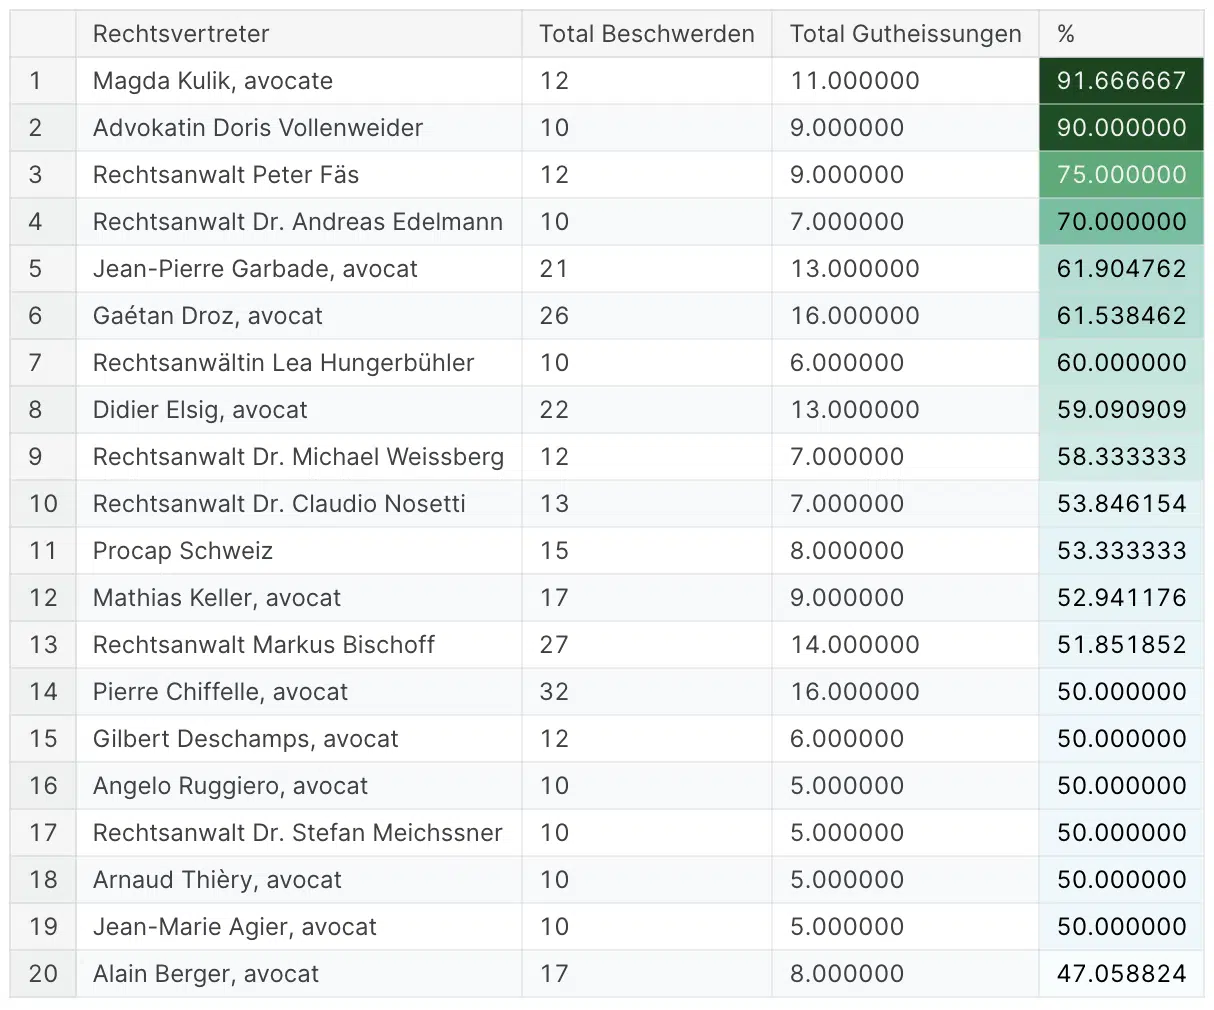Click the 47.058824 percentage cell
This screenshot has height=1010, width=1214.
(1121, 974)
